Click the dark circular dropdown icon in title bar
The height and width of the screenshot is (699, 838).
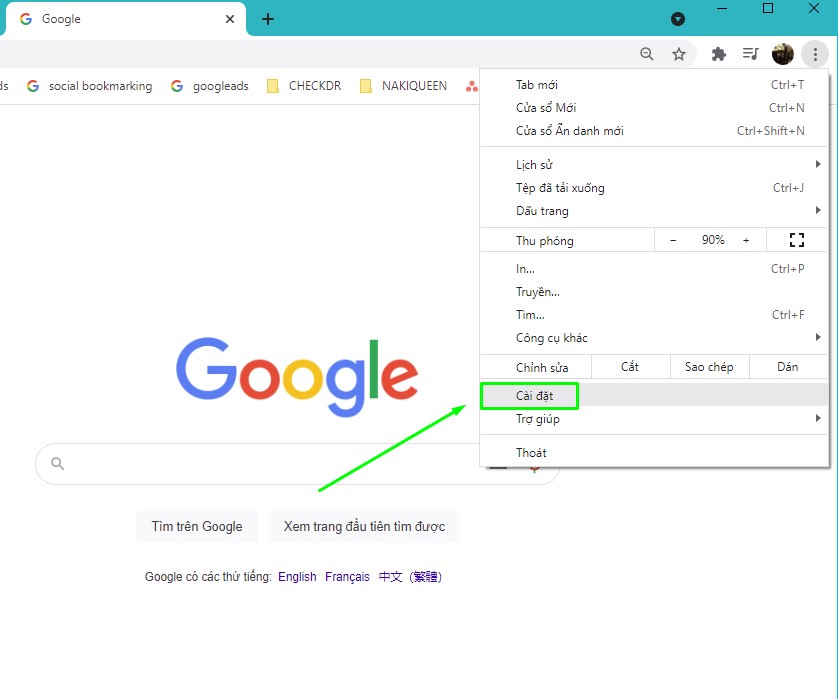[678, 19]
